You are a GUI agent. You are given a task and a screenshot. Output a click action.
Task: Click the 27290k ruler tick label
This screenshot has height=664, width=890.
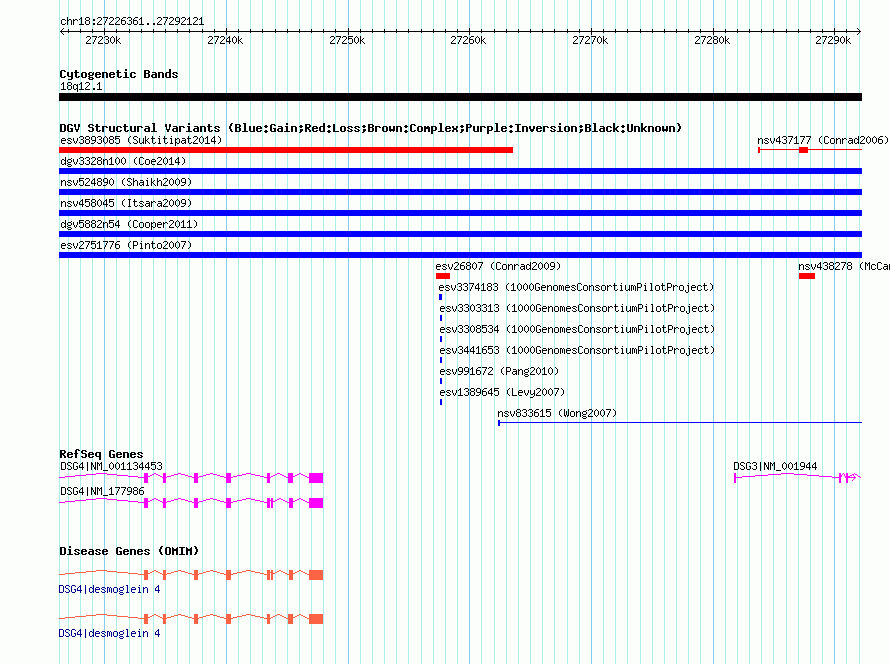click(833, 40)
